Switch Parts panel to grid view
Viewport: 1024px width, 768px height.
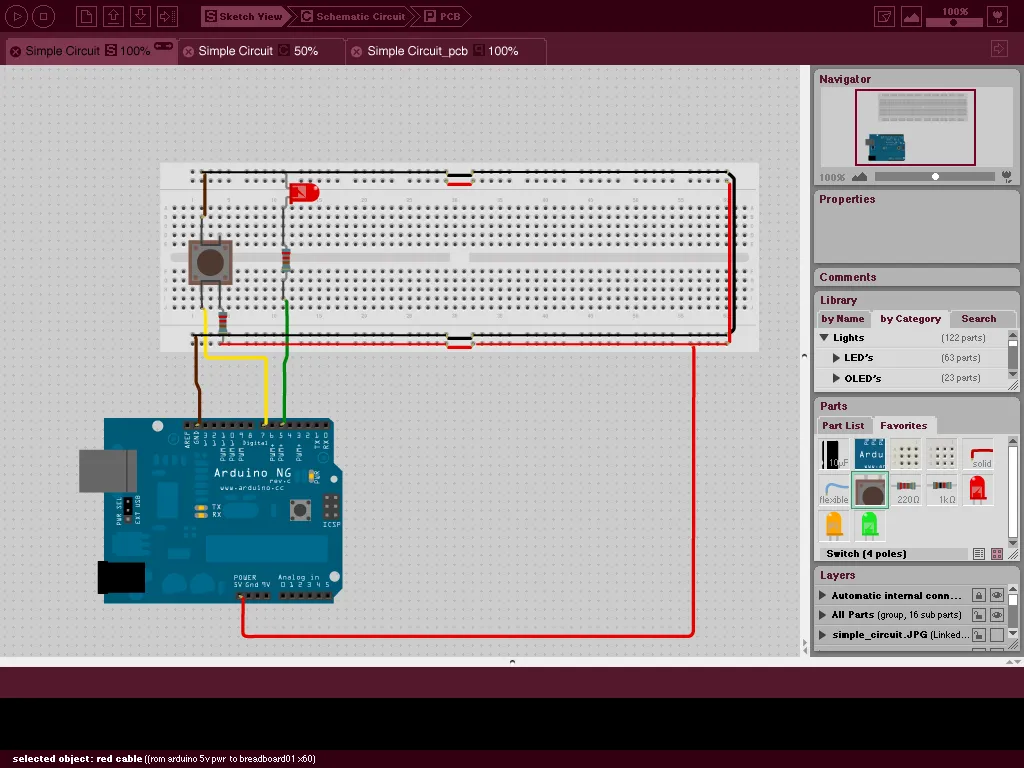click(x=997, y=554)
